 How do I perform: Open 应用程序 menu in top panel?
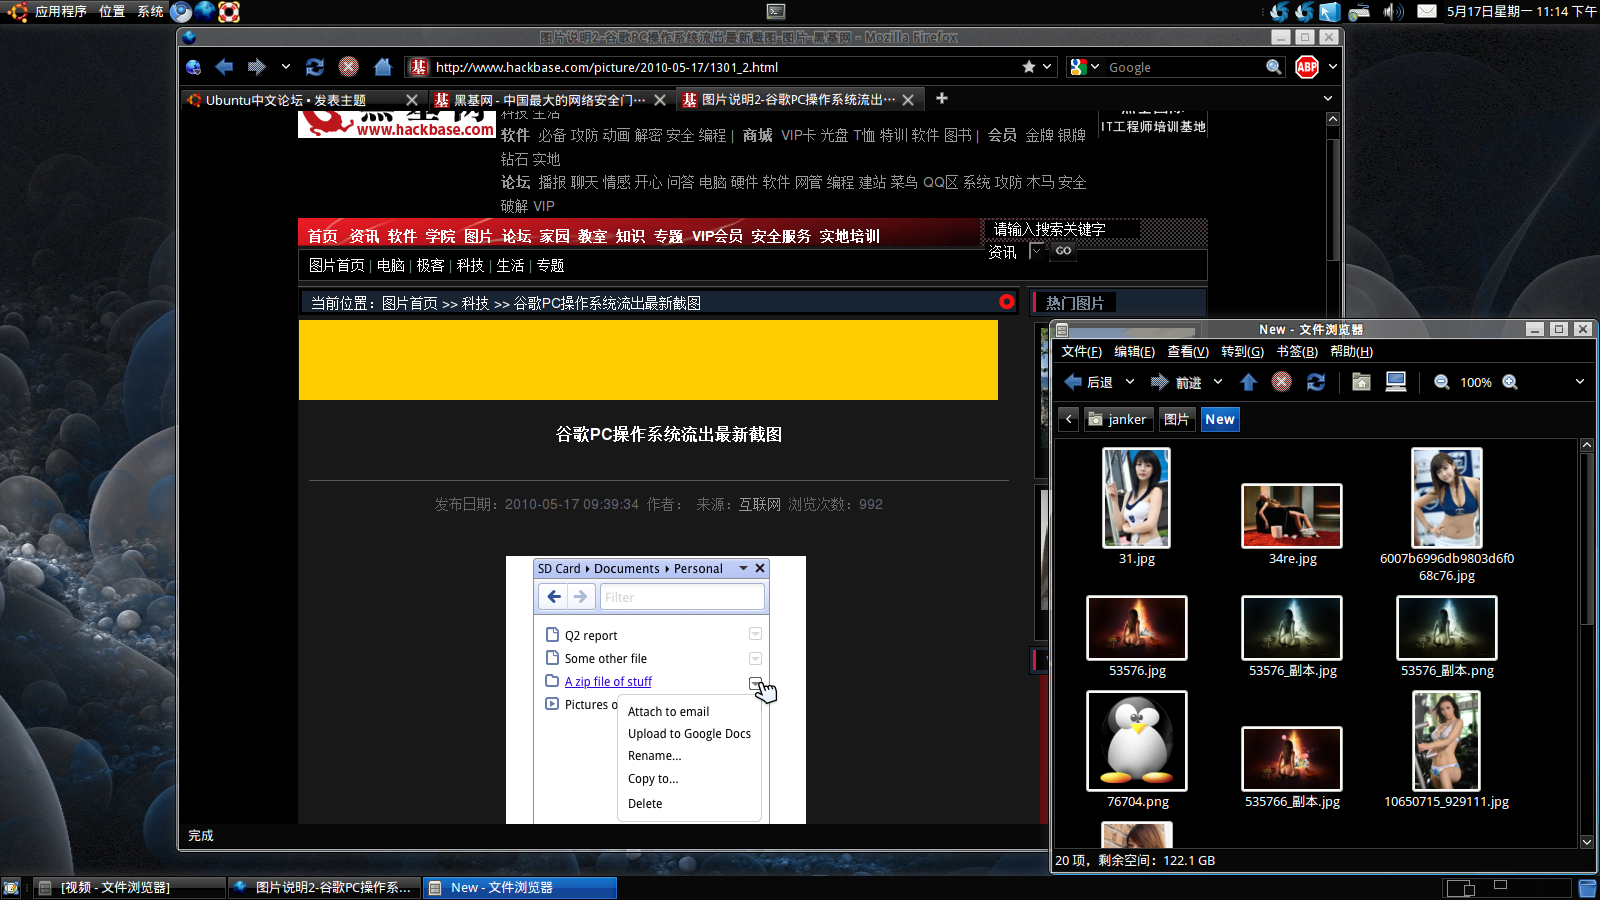(x=60, y=12)
